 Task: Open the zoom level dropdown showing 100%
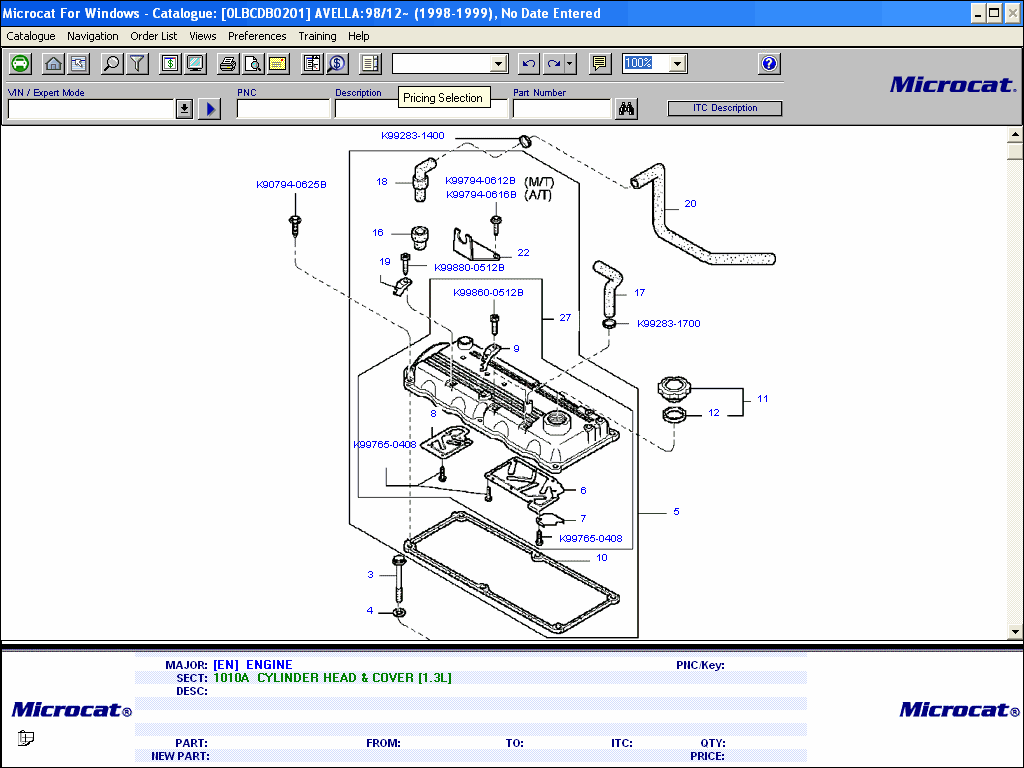[677, 63]
